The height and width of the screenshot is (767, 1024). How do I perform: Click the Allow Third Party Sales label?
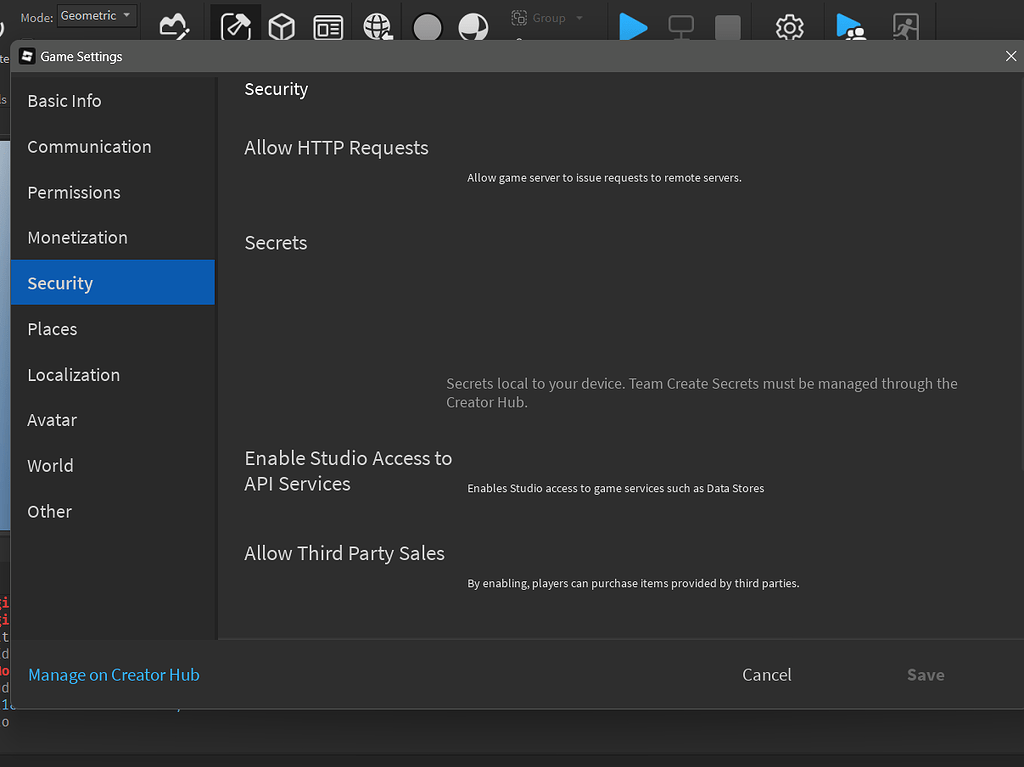point(344,553)
